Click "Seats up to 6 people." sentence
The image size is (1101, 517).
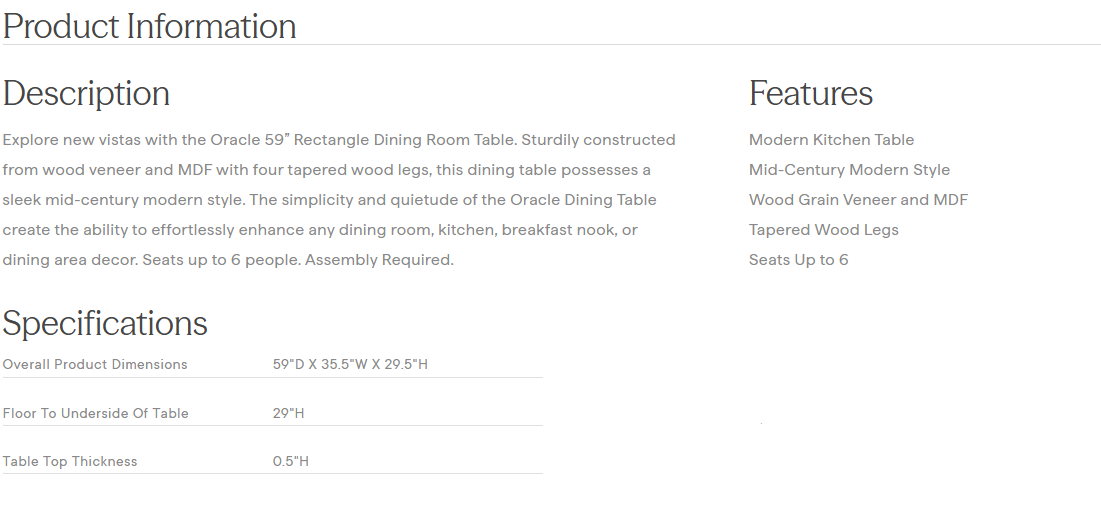[221, 260]
